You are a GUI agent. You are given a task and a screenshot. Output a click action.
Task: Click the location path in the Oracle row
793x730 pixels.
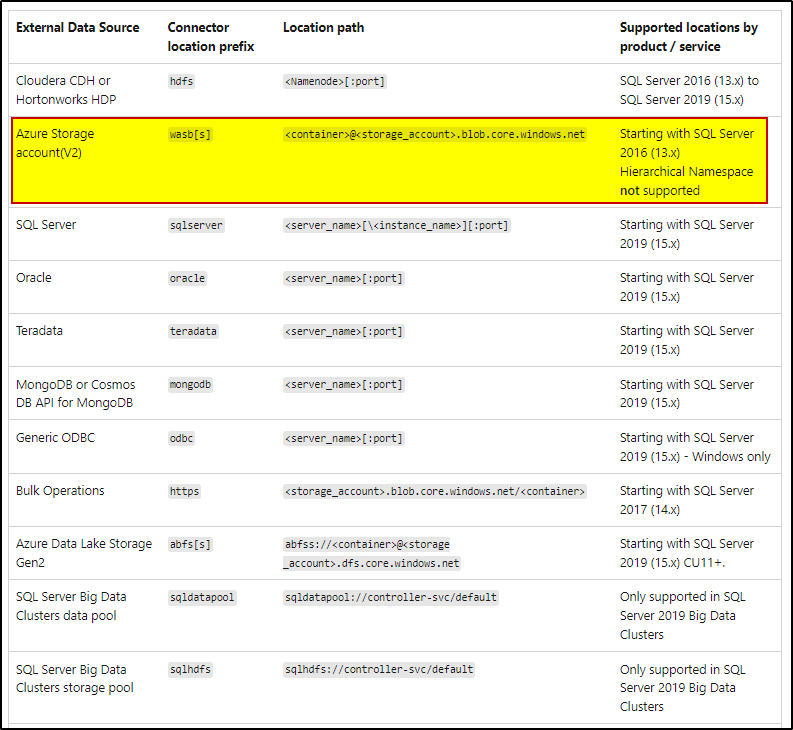point(343,278)
